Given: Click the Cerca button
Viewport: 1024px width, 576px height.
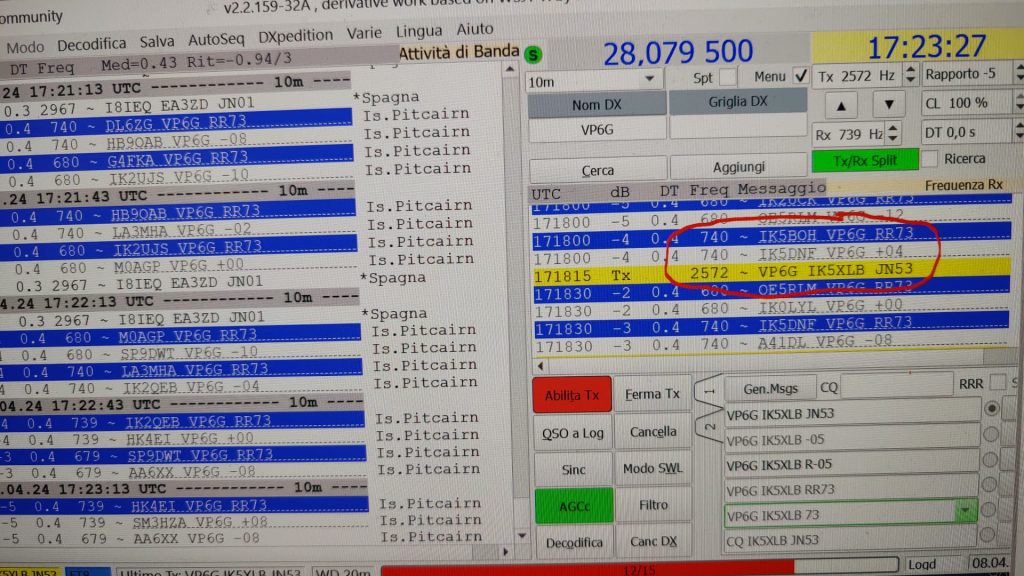Looking at the screenshot, I should tap(598, 170).
